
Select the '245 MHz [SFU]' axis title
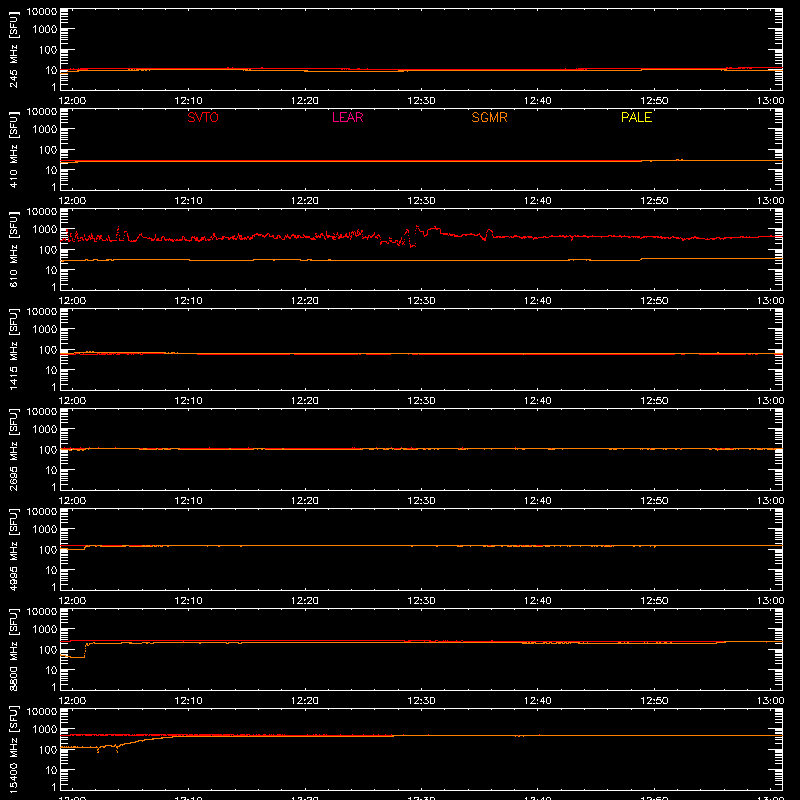14,49
